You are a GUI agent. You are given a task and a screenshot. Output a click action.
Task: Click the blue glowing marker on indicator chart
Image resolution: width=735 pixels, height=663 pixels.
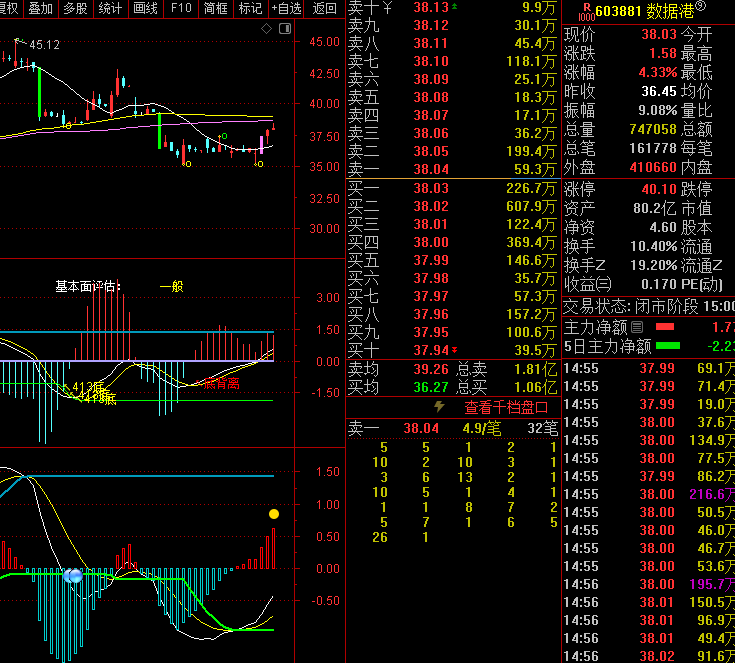72,576
